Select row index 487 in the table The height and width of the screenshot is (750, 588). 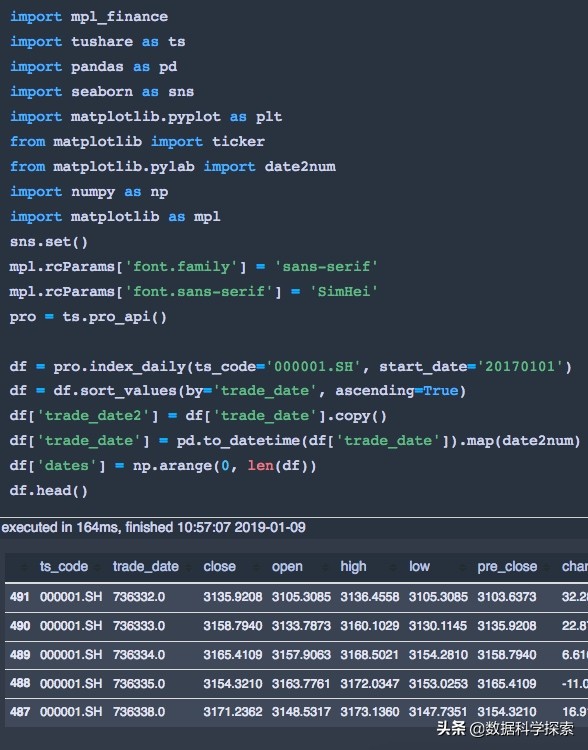[20, 712]
